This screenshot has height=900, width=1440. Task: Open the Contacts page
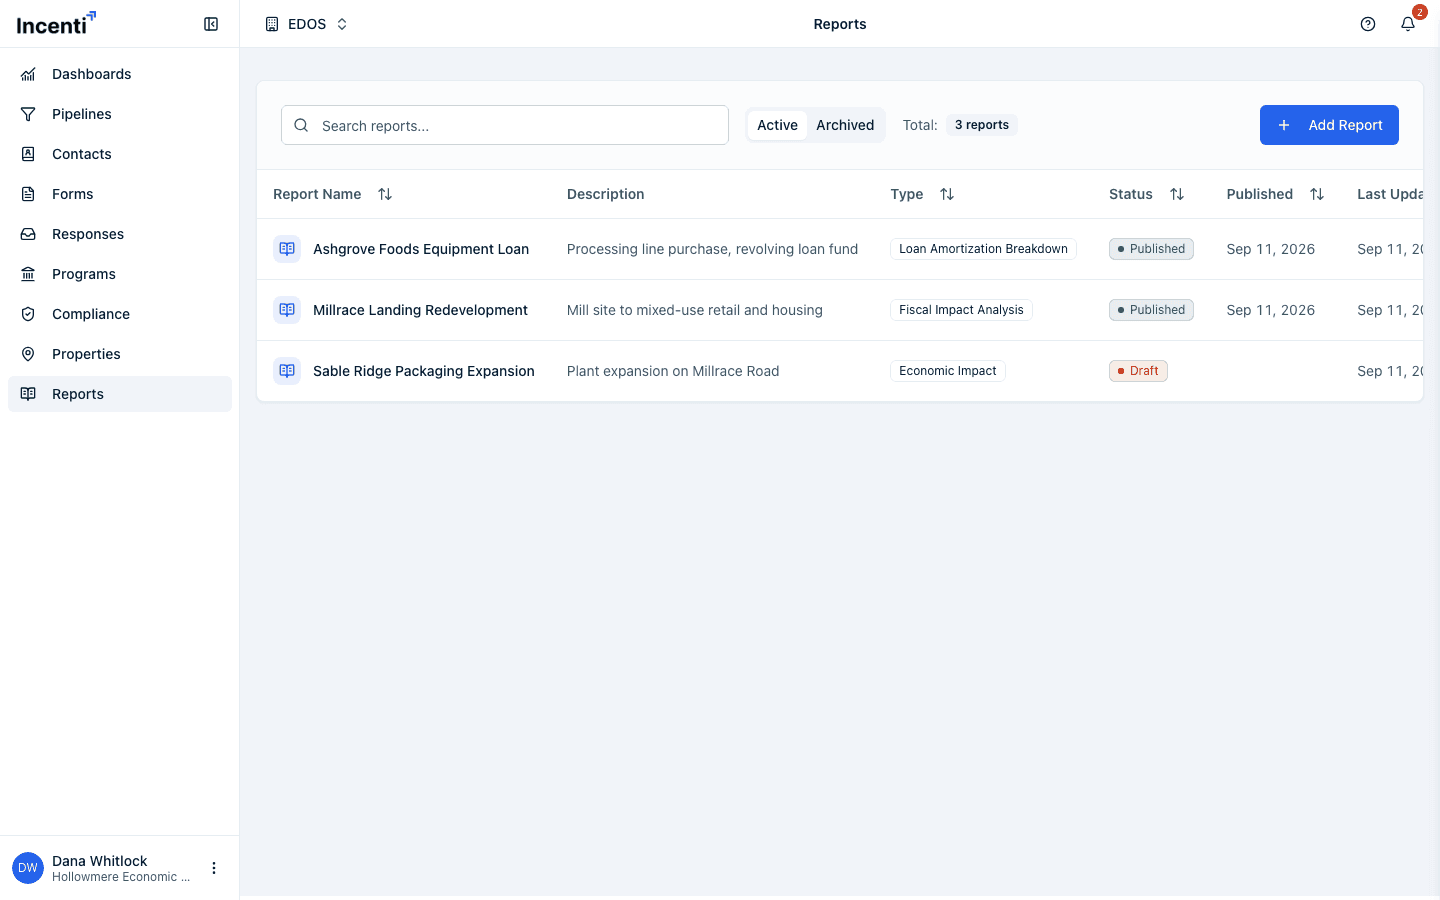[x=120, y=154]
